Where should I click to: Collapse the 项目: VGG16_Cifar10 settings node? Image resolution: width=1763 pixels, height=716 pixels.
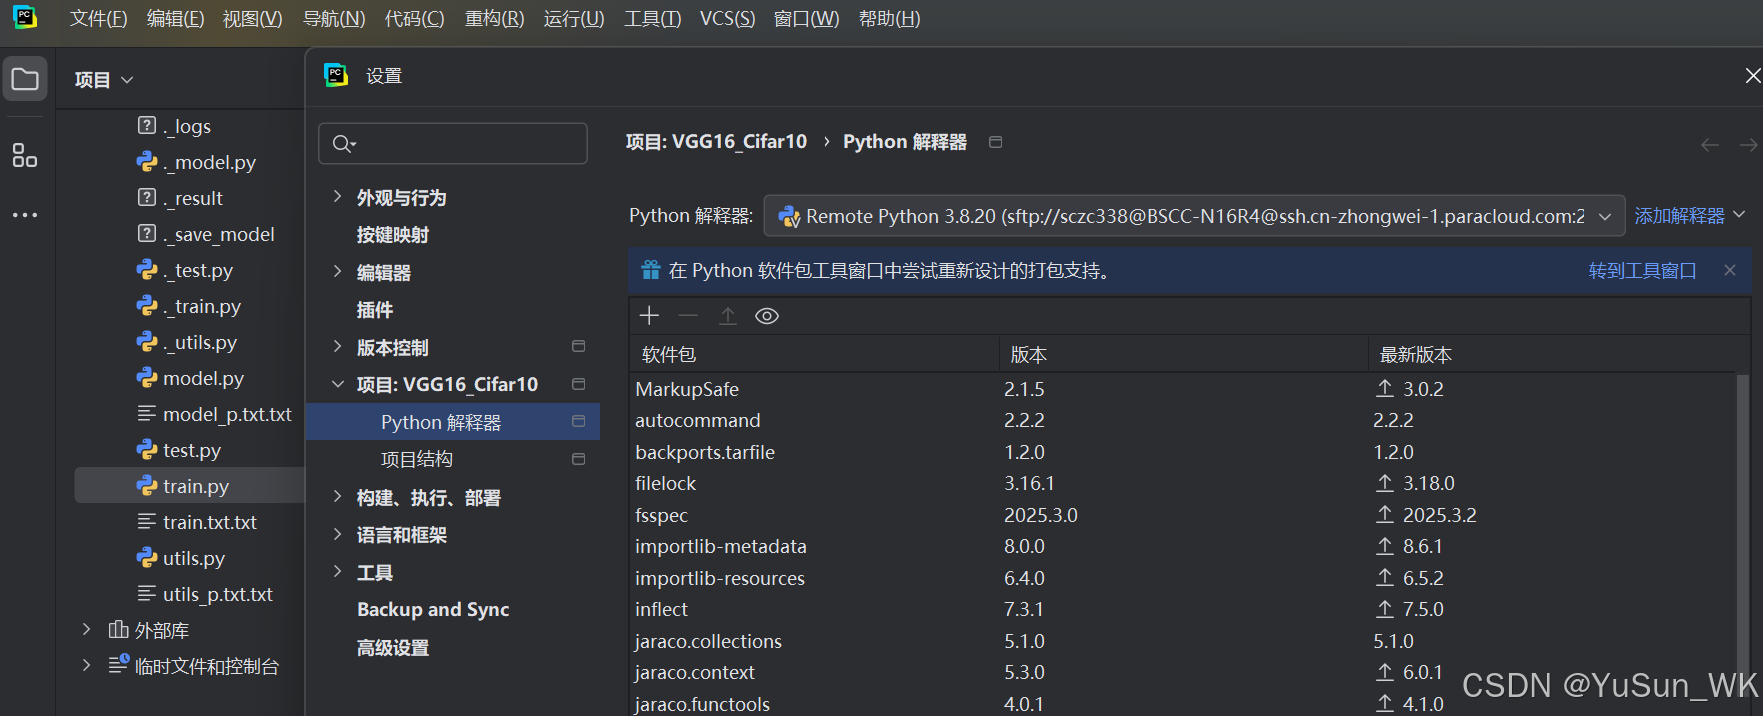pos(337,384)
